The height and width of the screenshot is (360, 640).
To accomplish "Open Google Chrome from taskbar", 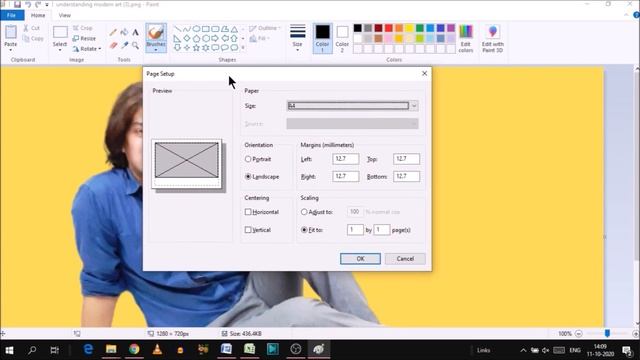I will [x=134, y=349].
